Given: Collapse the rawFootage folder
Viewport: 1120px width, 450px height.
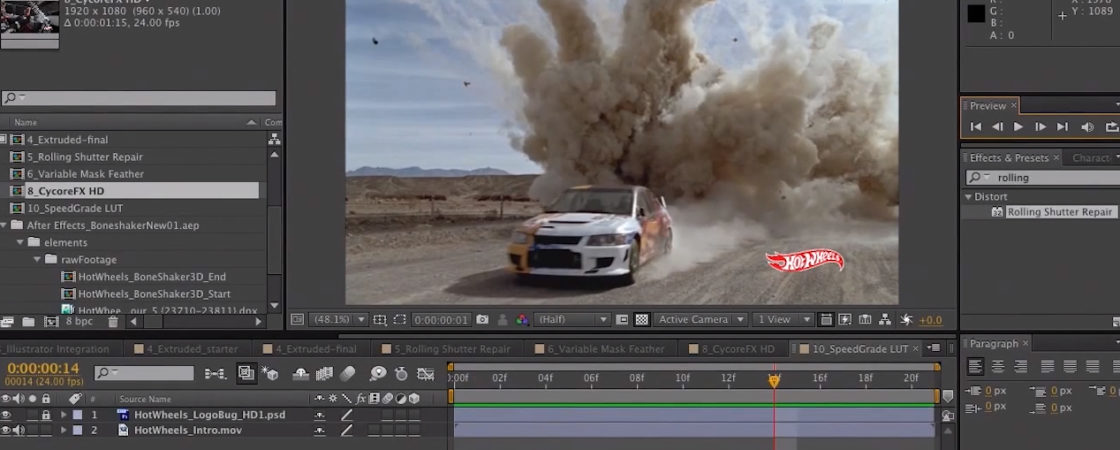Looking at the screenshot, I should [37, 260].
